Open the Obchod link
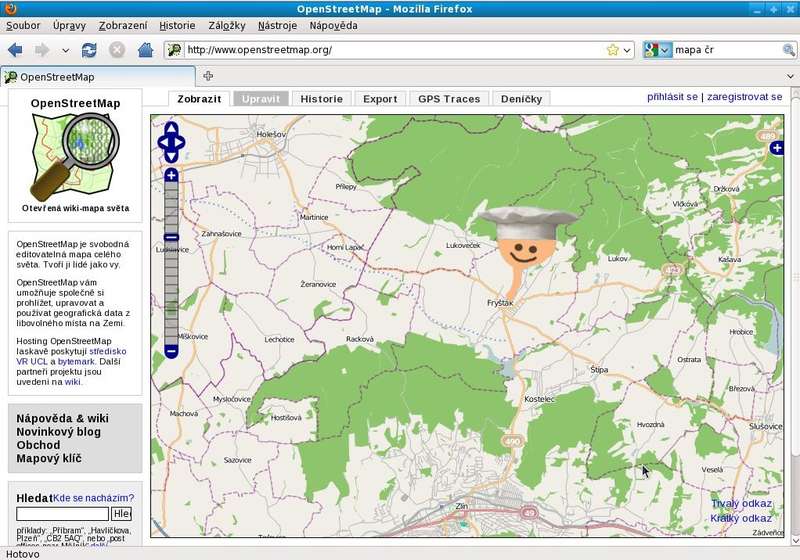Viewport: 800px width, 560px height. click(38, 445)
